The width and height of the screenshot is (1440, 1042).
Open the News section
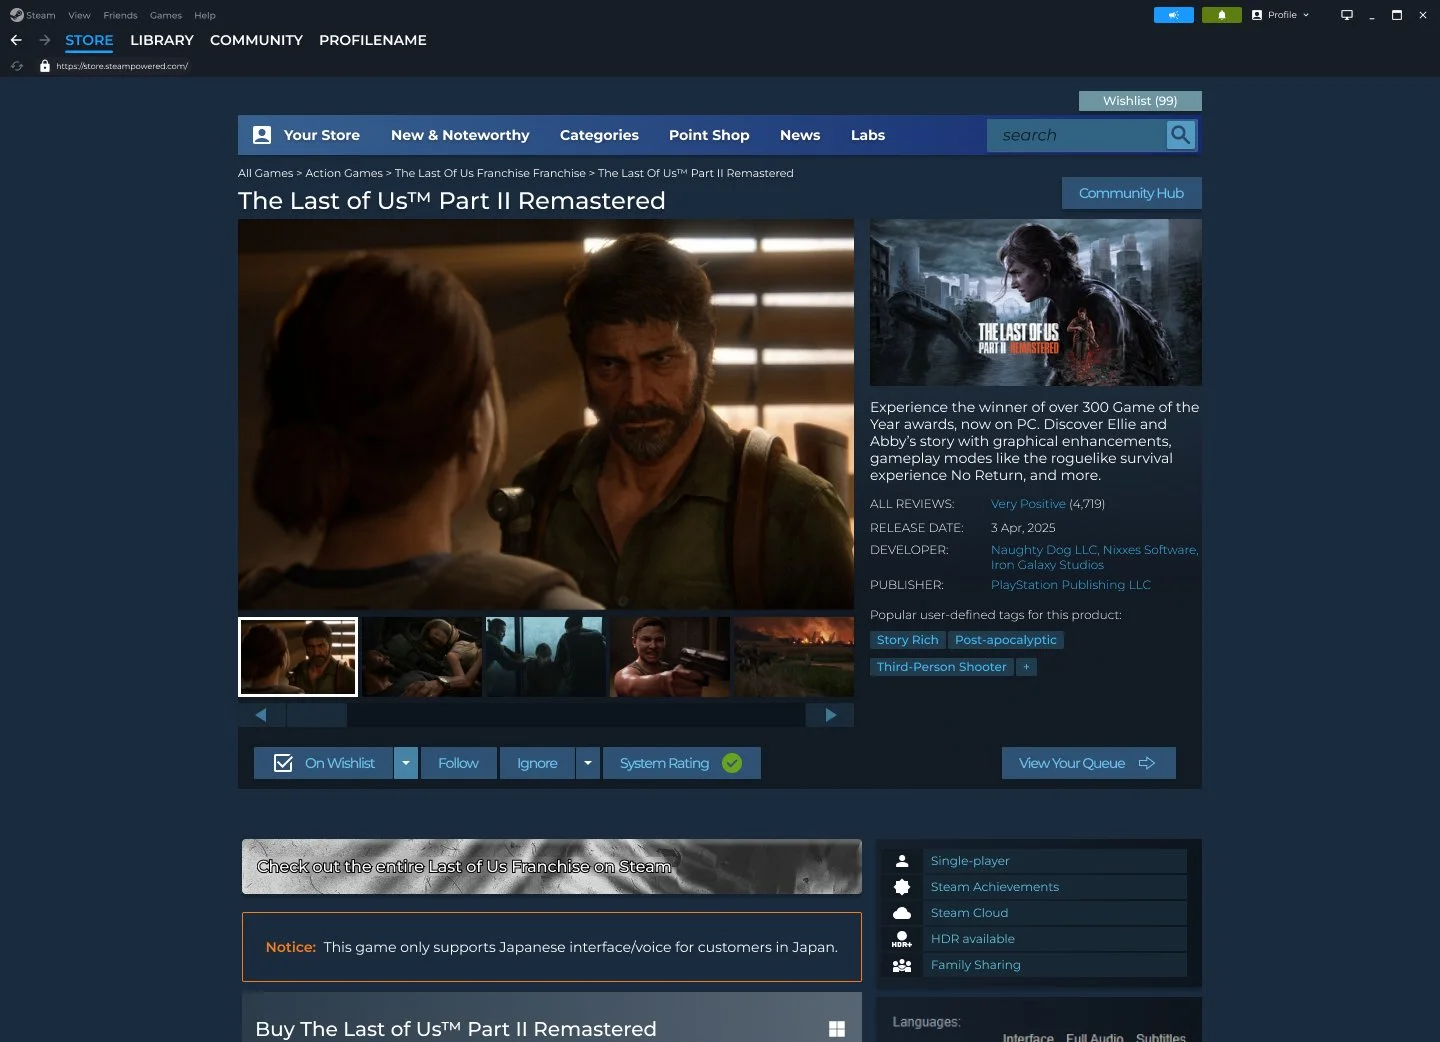[800, 135]
